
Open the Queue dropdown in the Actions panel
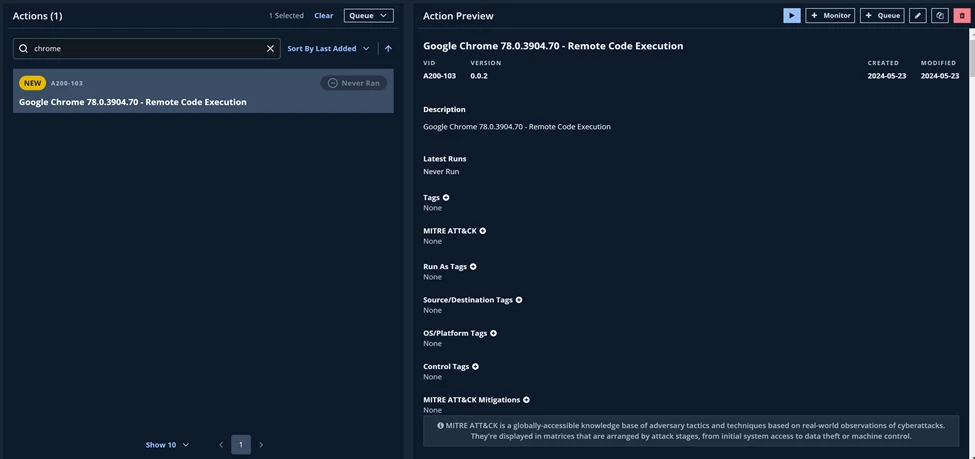coord(369,16)
